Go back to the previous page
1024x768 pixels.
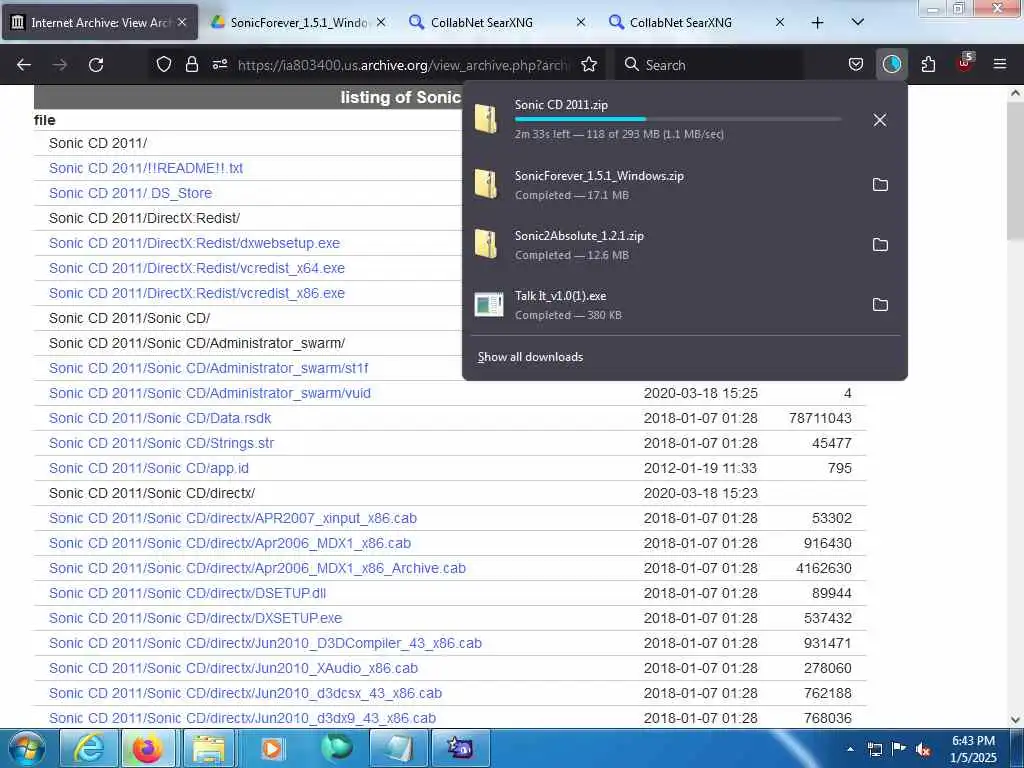(24, 65)
